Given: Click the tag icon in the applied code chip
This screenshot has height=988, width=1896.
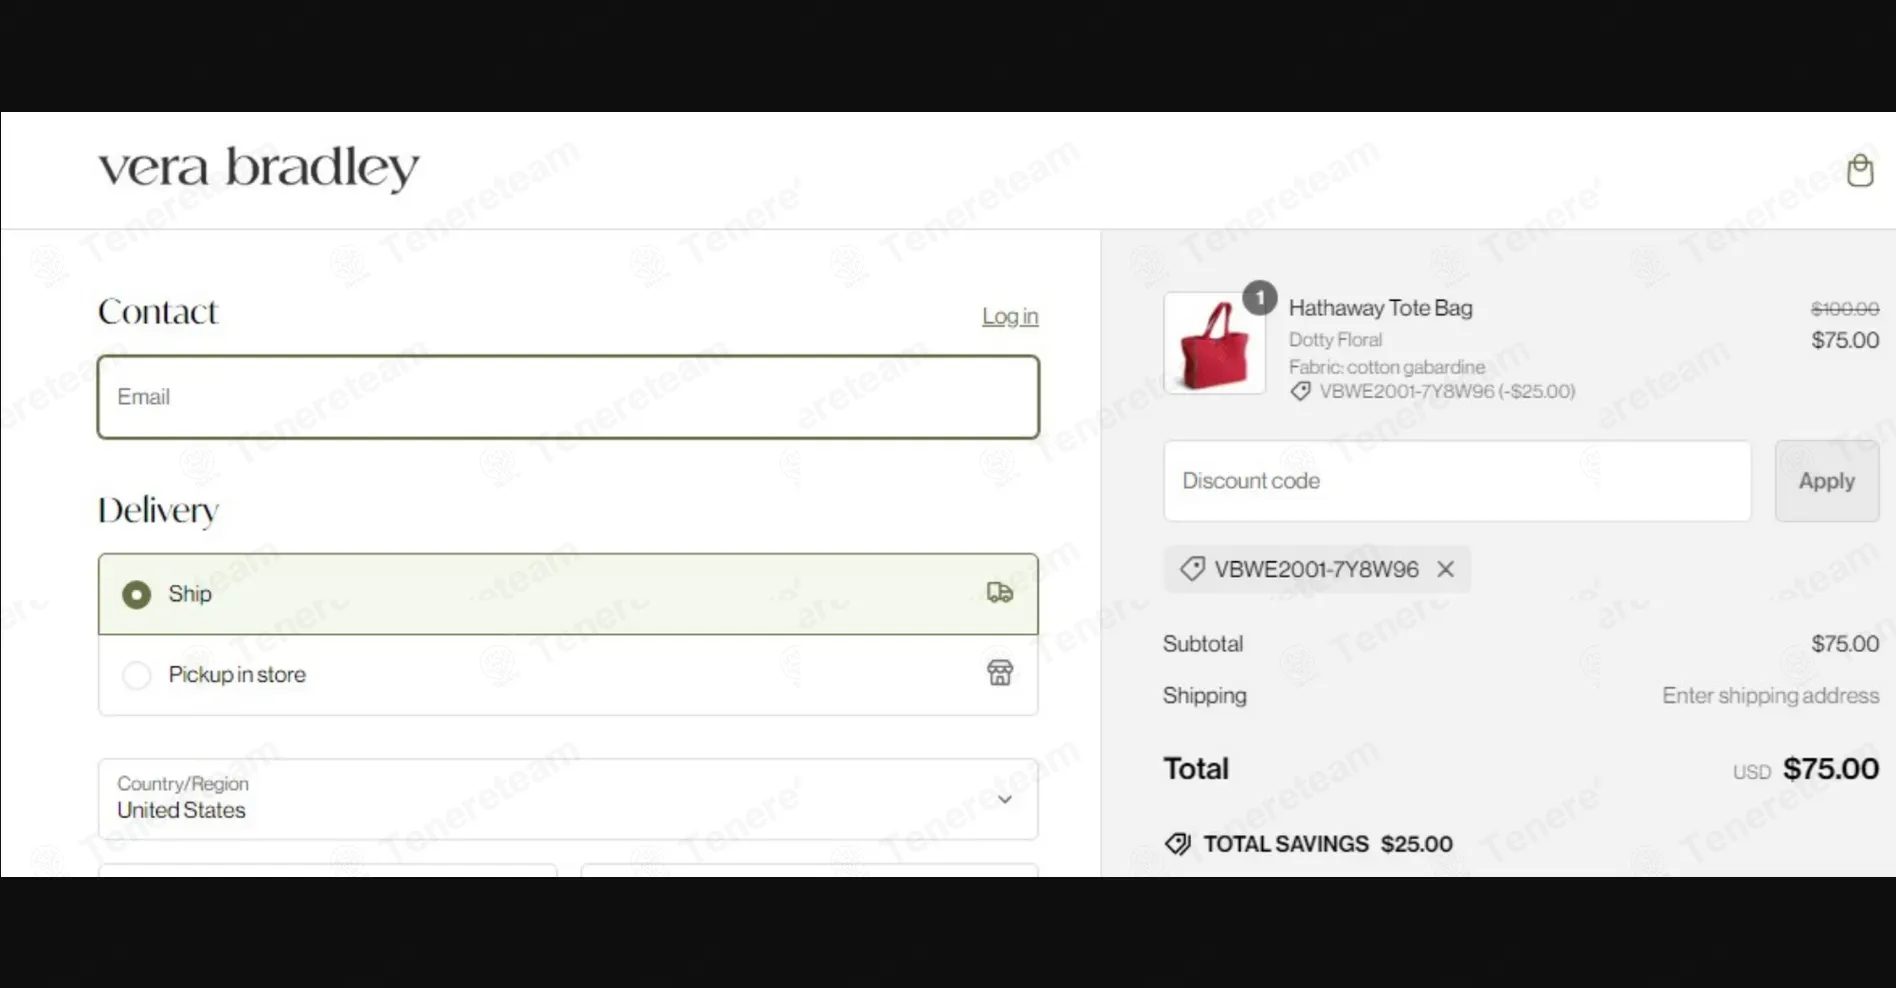Looking at the screenshot, I should 1192,569.
